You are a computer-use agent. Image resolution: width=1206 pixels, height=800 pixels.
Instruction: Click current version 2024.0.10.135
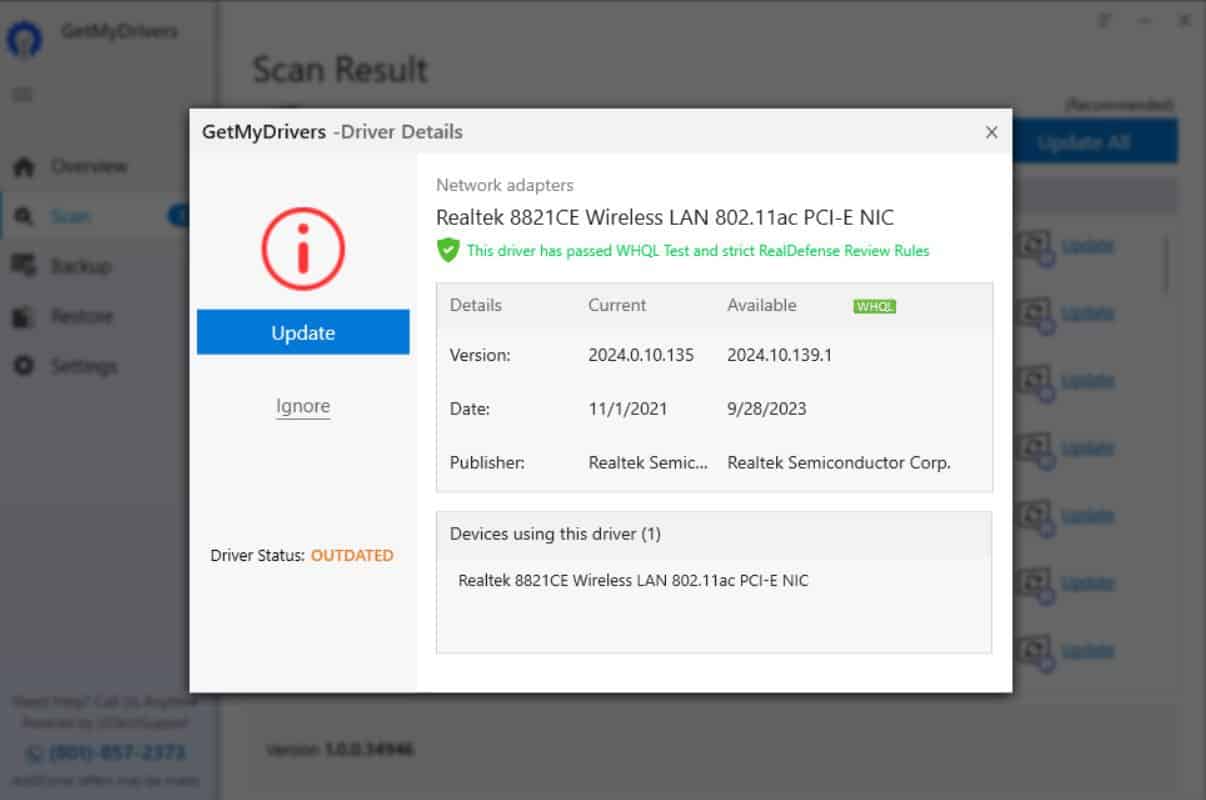[x=641, y=355]
